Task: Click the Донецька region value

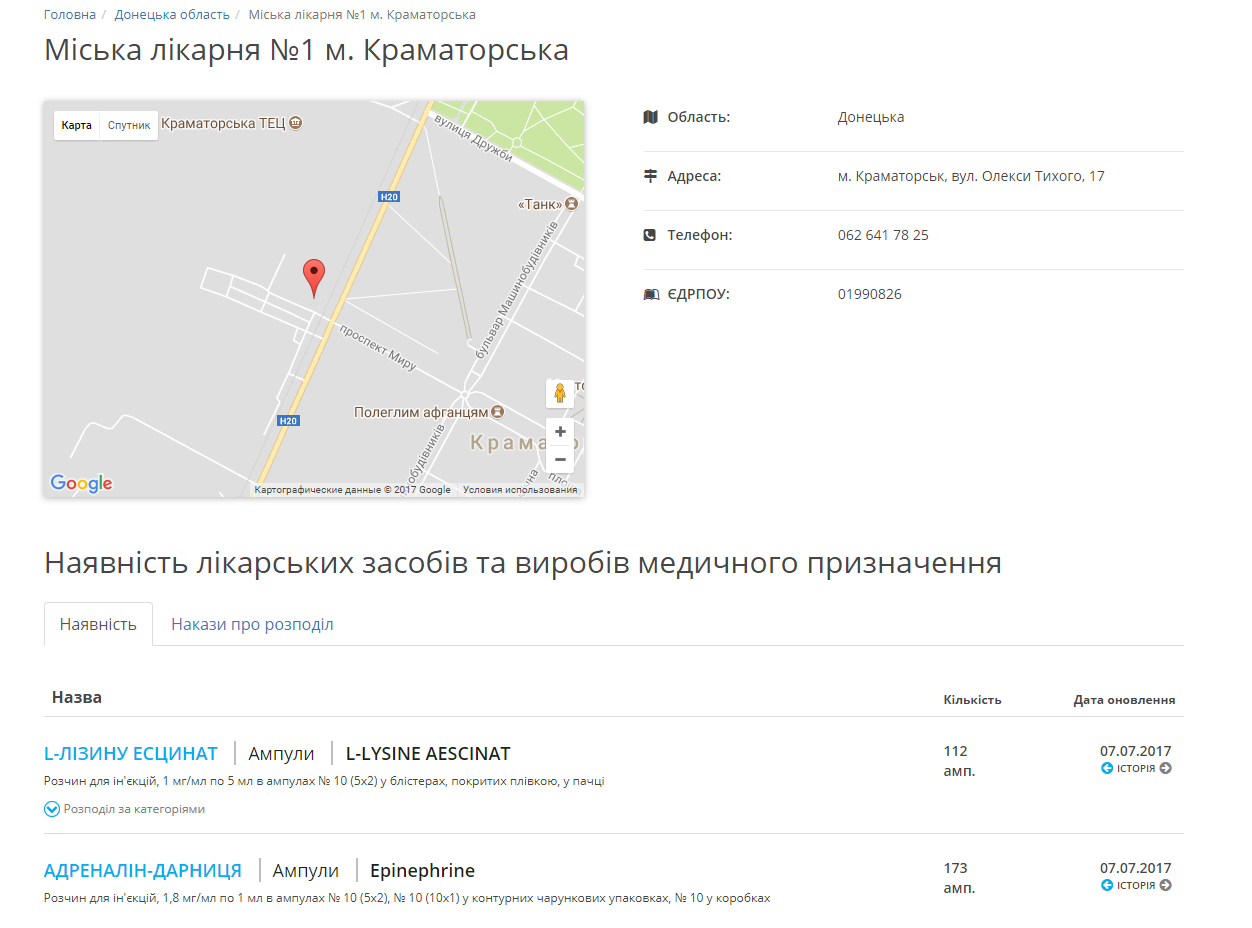Action: [871, 117]
